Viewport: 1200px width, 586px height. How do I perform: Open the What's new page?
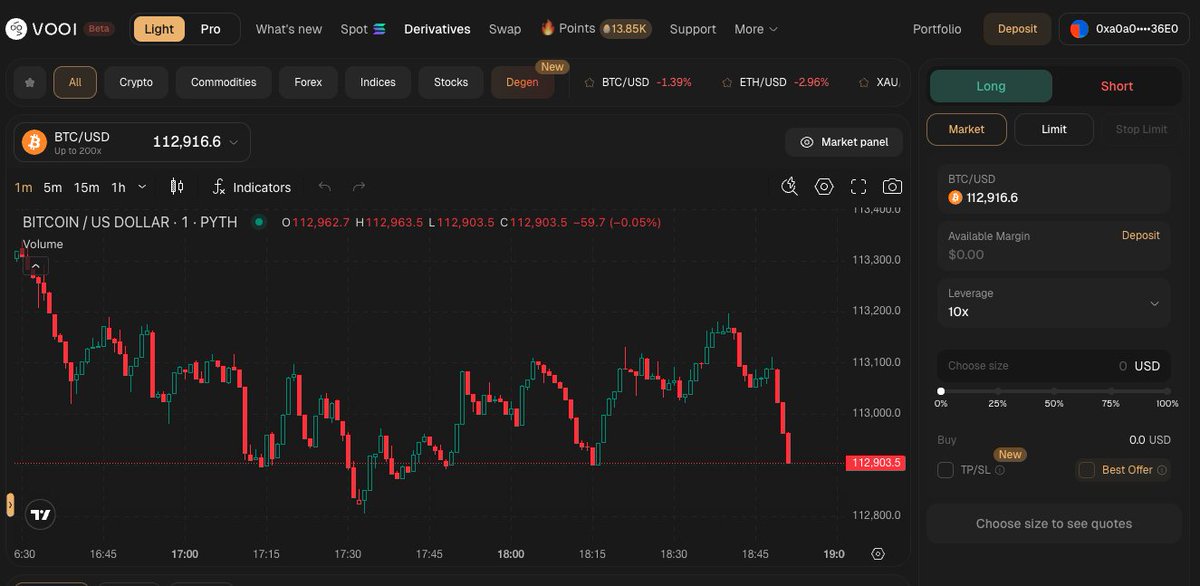[289, 29]
